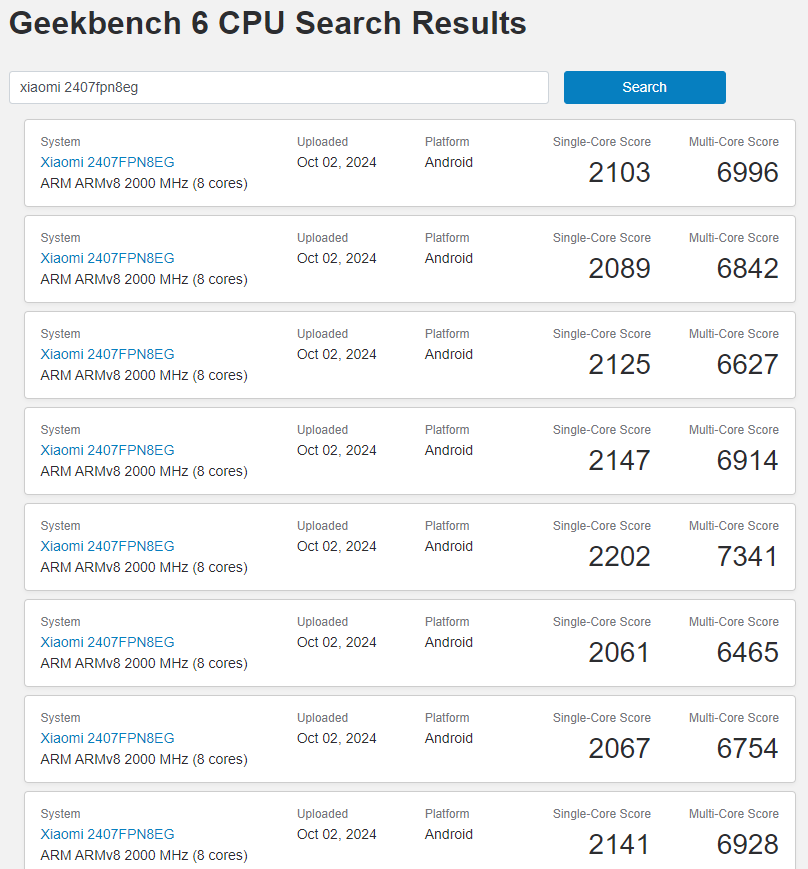The image size is (808, 869).
Task: Open Xiaomi 2407FPN8EG link with 2061 single-core
Action: pos(107,642)
